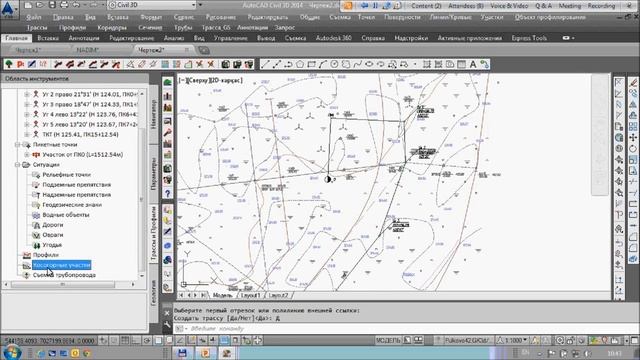Click the green tree icon in toolbar
The height and width of the screenshot is (360, 640).
coord(9,64)
